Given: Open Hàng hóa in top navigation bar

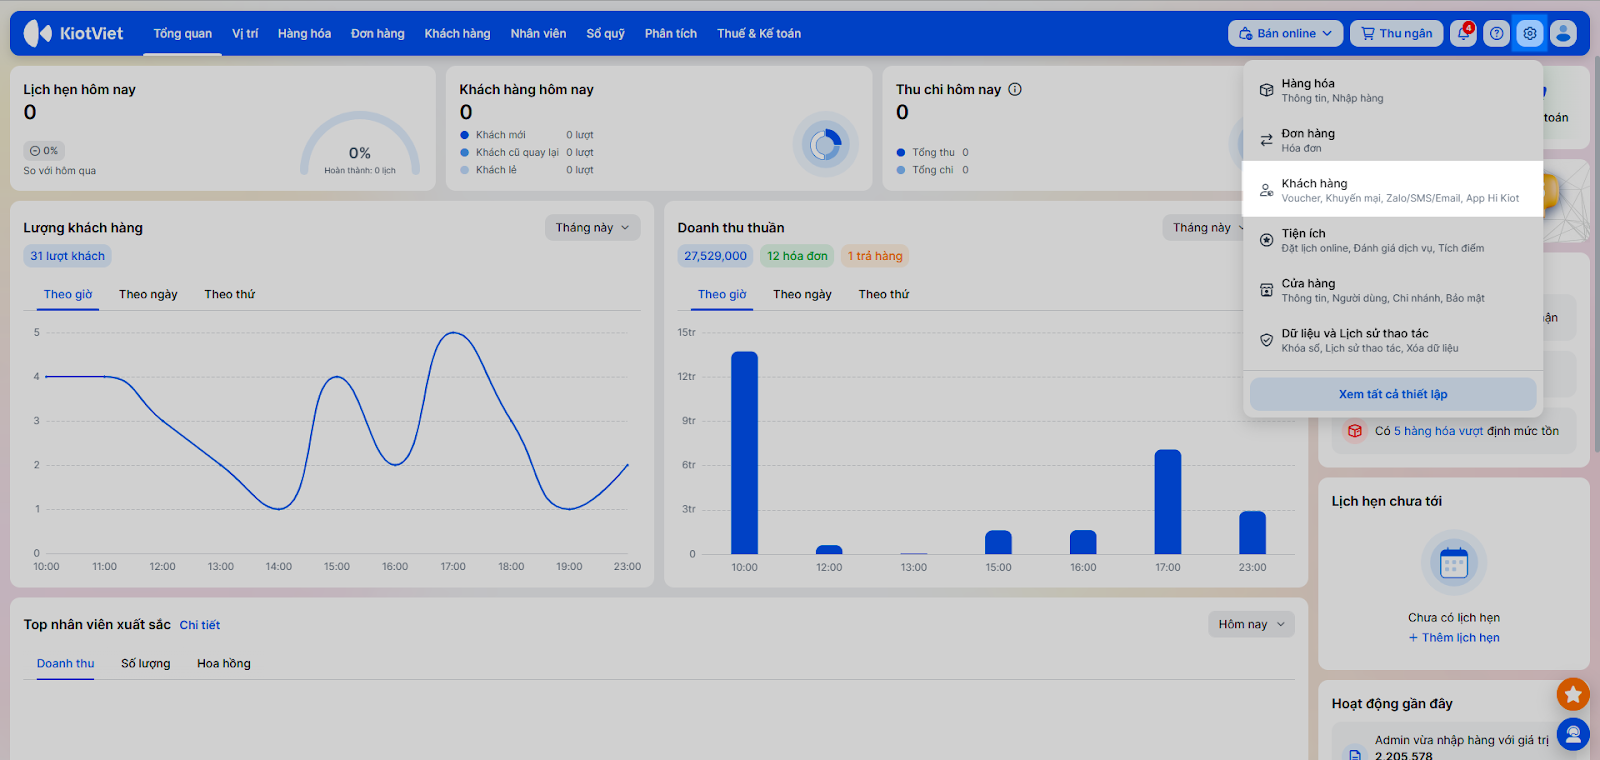Looking at the screenshot, I should click(x=304, y=33).
